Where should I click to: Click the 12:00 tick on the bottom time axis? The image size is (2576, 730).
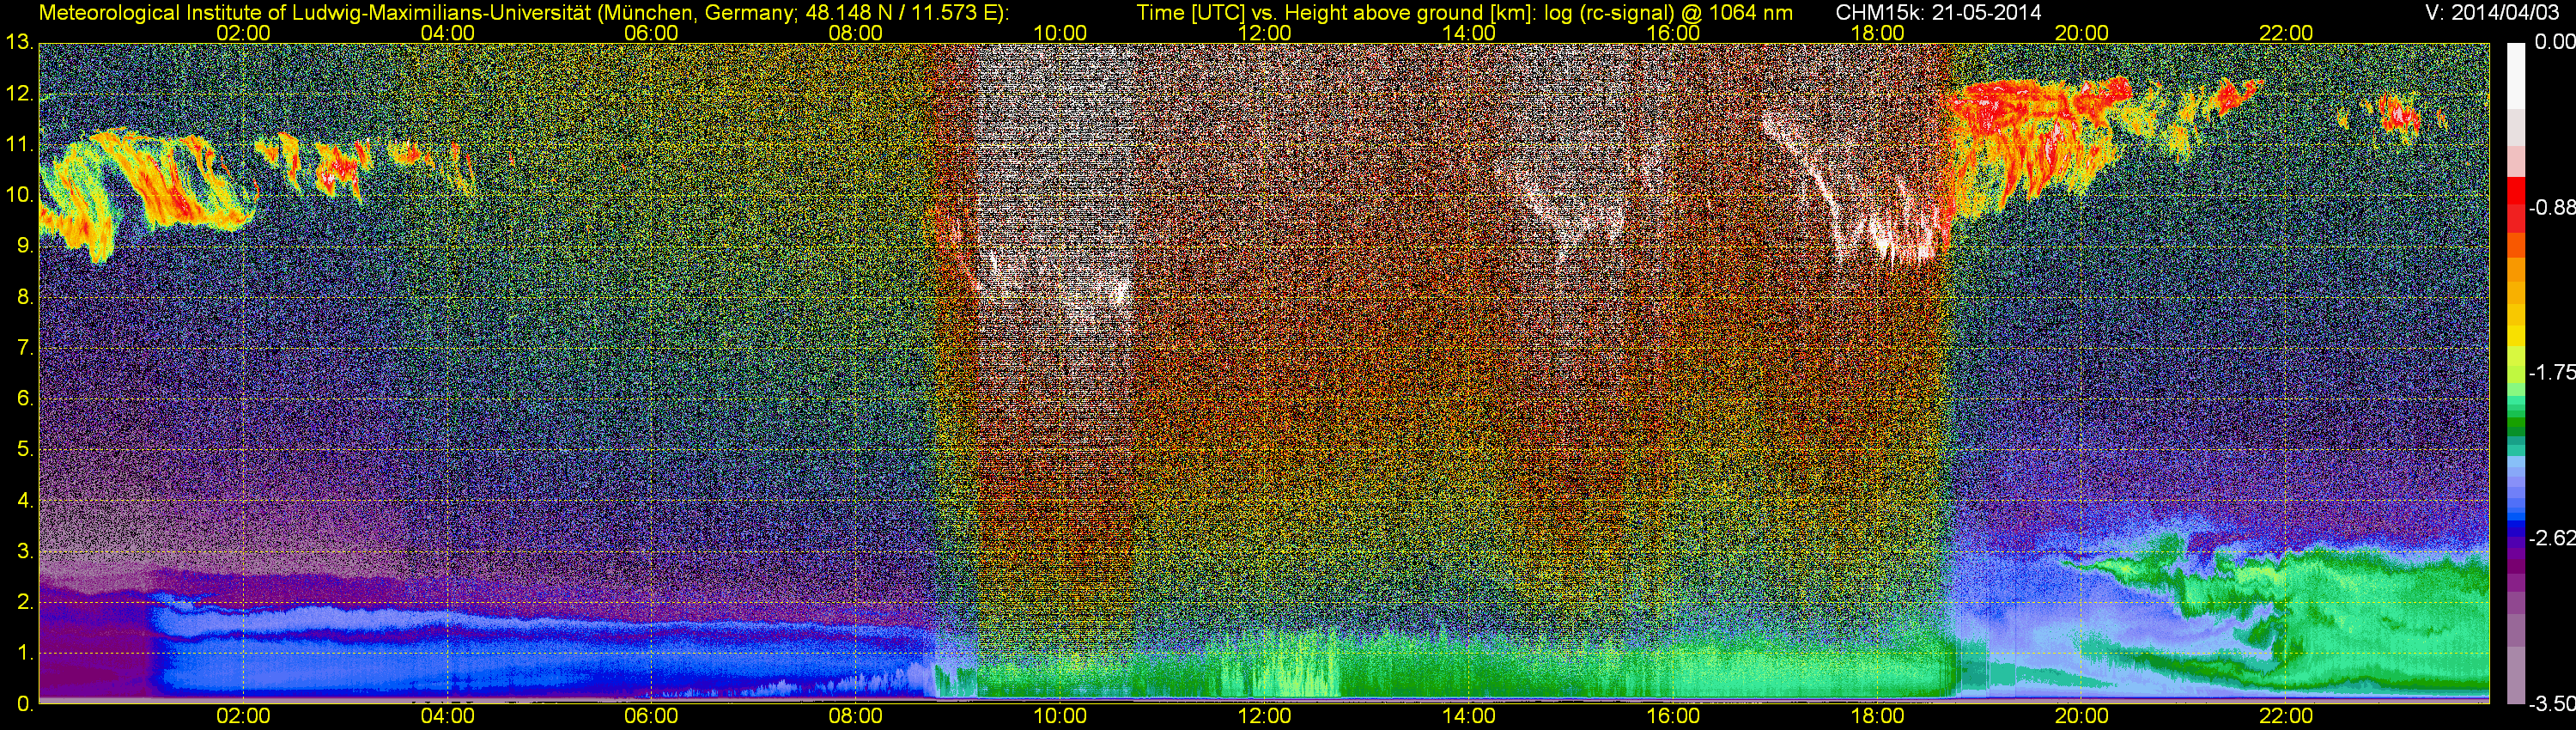1264,716
